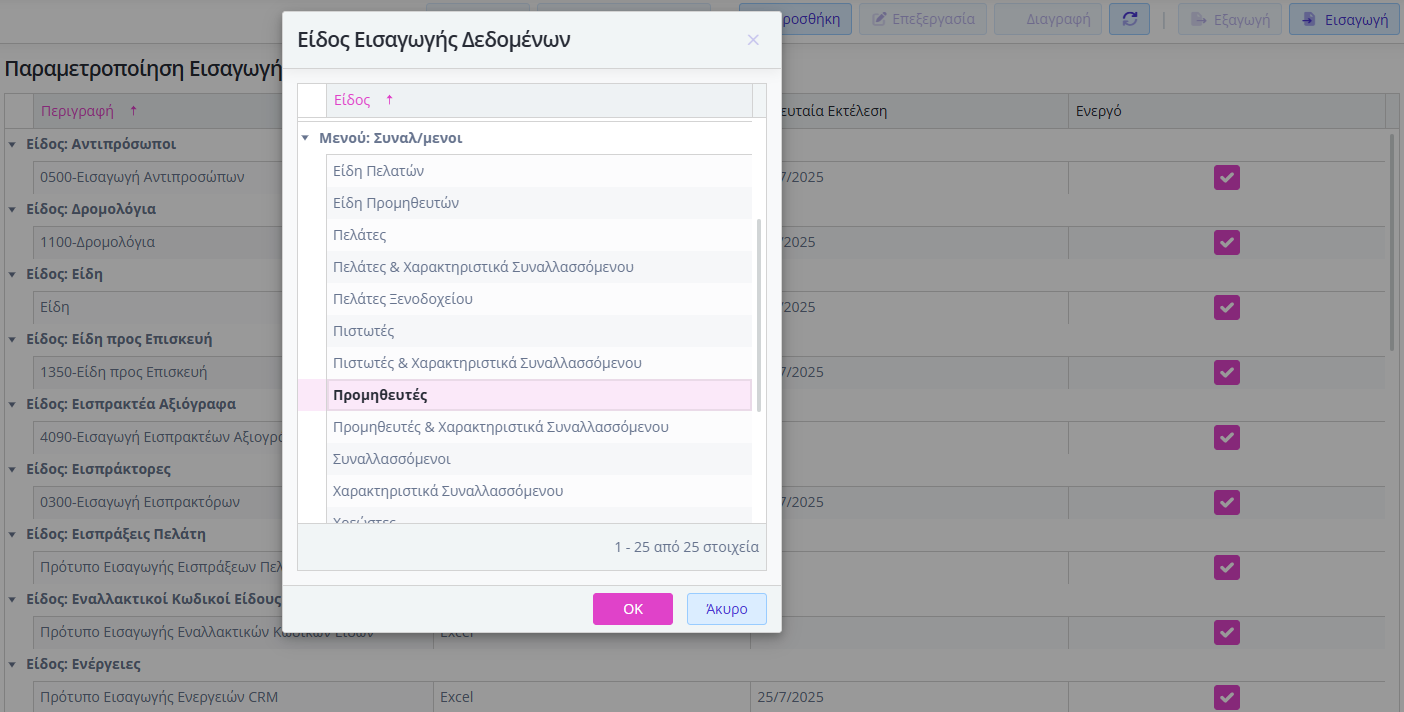Confirm selection with the OK button
This screenshot has height=712, width=1404.
633,609
